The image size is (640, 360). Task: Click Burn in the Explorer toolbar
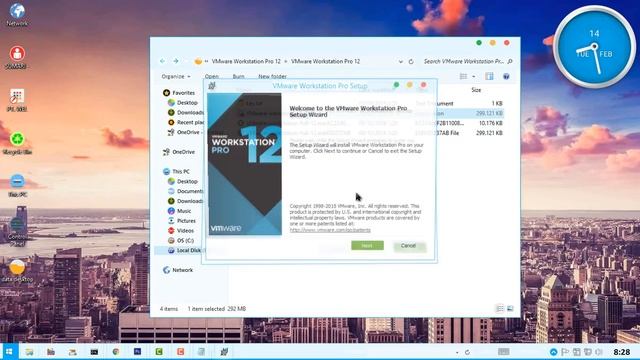(238, 76)
